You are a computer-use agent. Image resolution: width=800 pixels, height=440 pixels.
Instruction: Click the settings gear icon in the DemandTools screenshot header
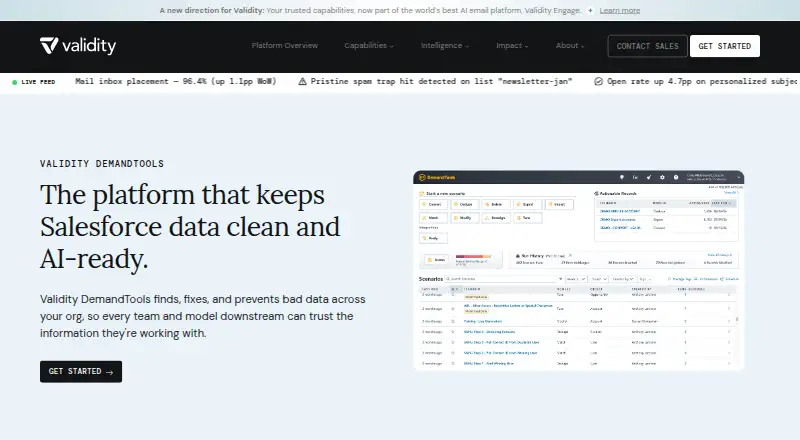click(662, 177)
